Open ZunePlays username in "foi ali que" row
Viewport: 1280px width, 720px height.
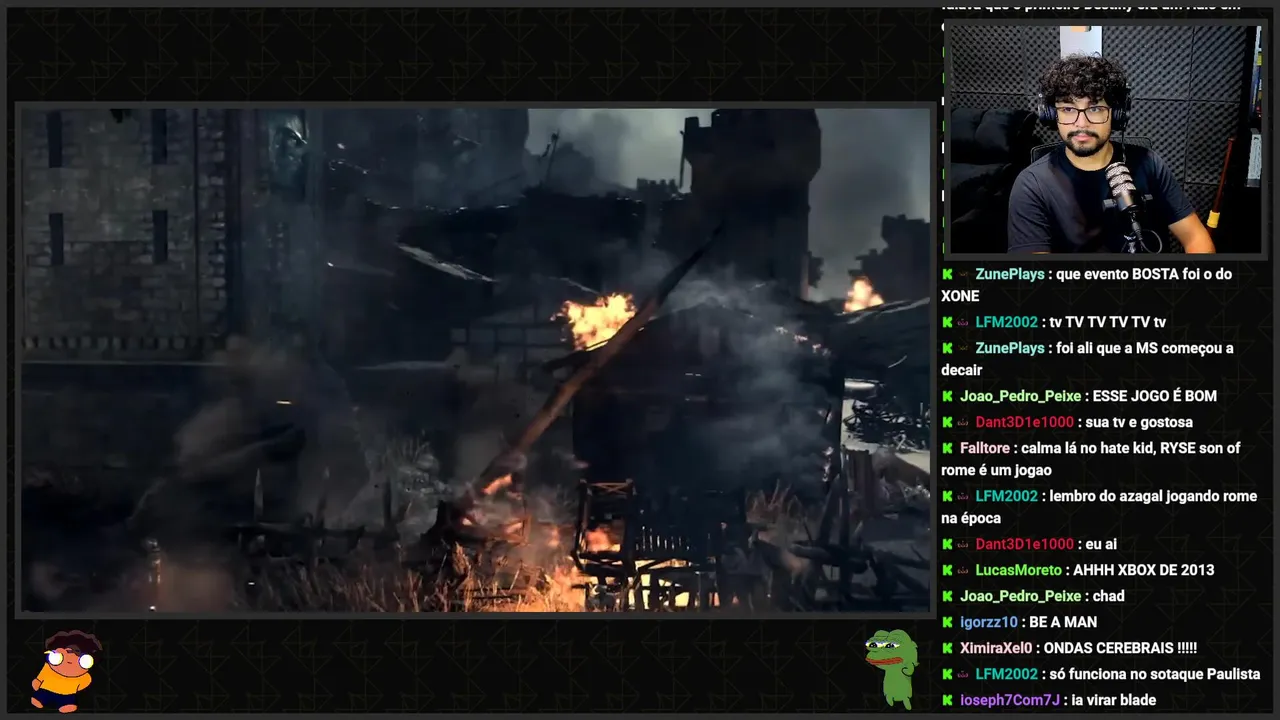[x=1010, y=348]
